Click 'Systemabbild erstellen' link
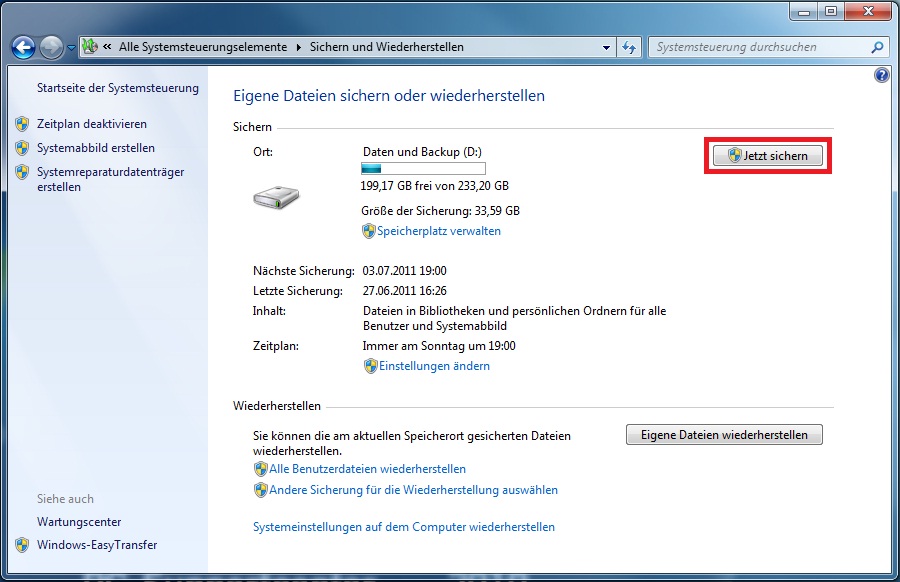 coord(96,148)
